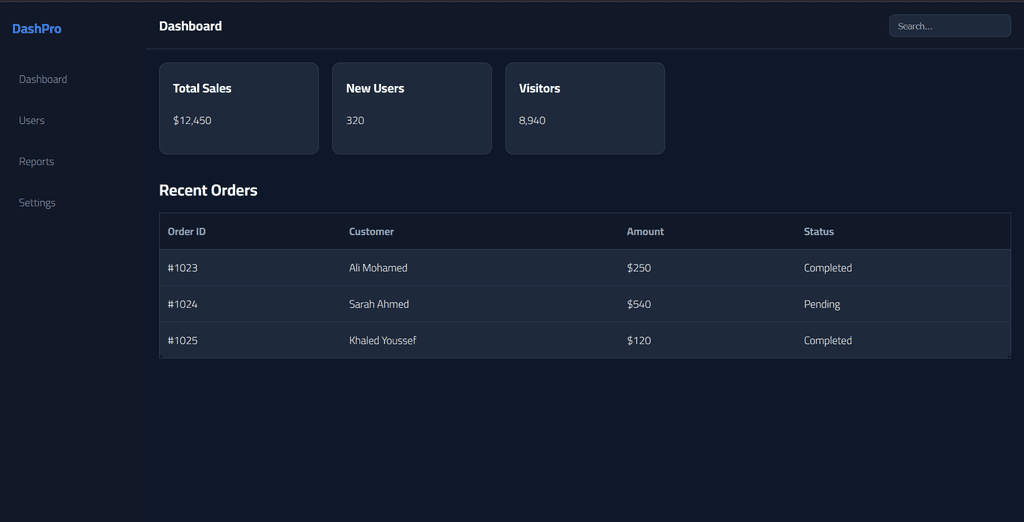The height and width of the screenshot is (522, 1024).
Task: Sort by Customer column header
Action: click(371, 231)
